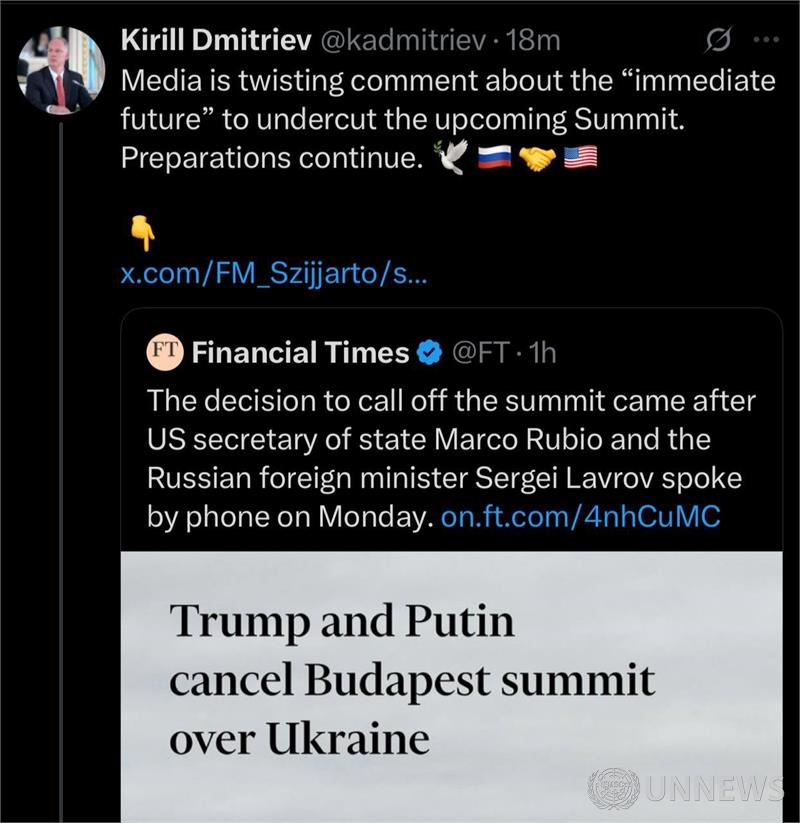Screen dimensions: 800x823
Task: Click the Financial Times logo avatar
Action: [164, 352]
